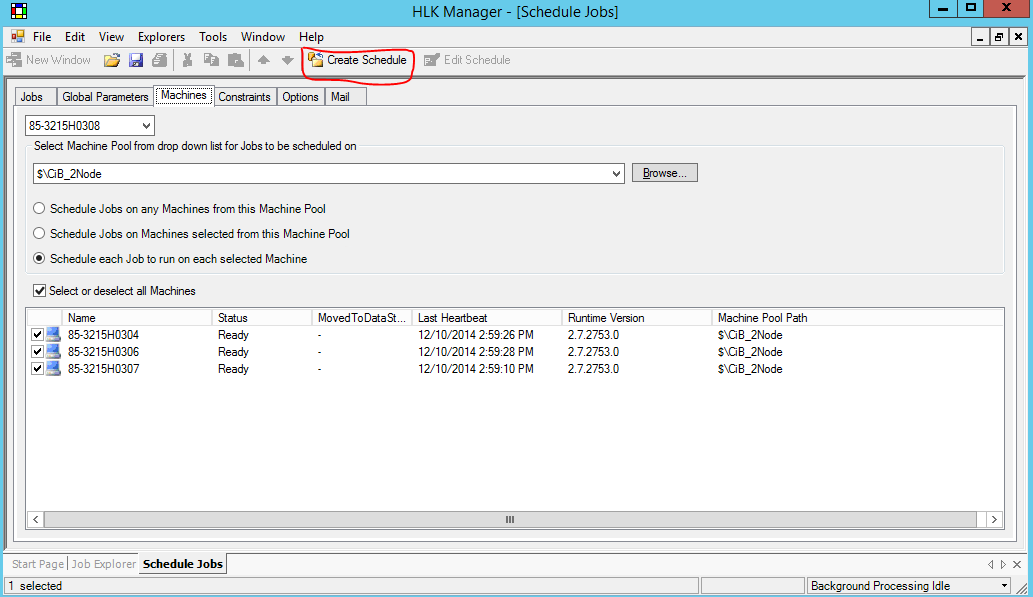Open the Window menu

(x=263, y=37)
